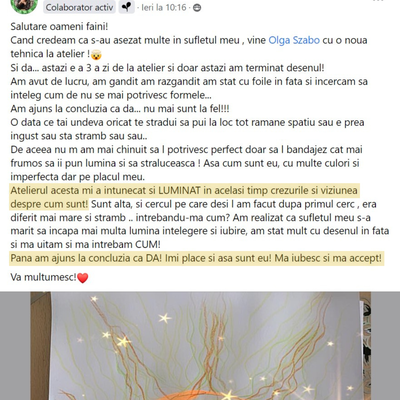Viewport: 400px width, 400px height.
Task: Open the attached drawing photo
Action: 201,346
